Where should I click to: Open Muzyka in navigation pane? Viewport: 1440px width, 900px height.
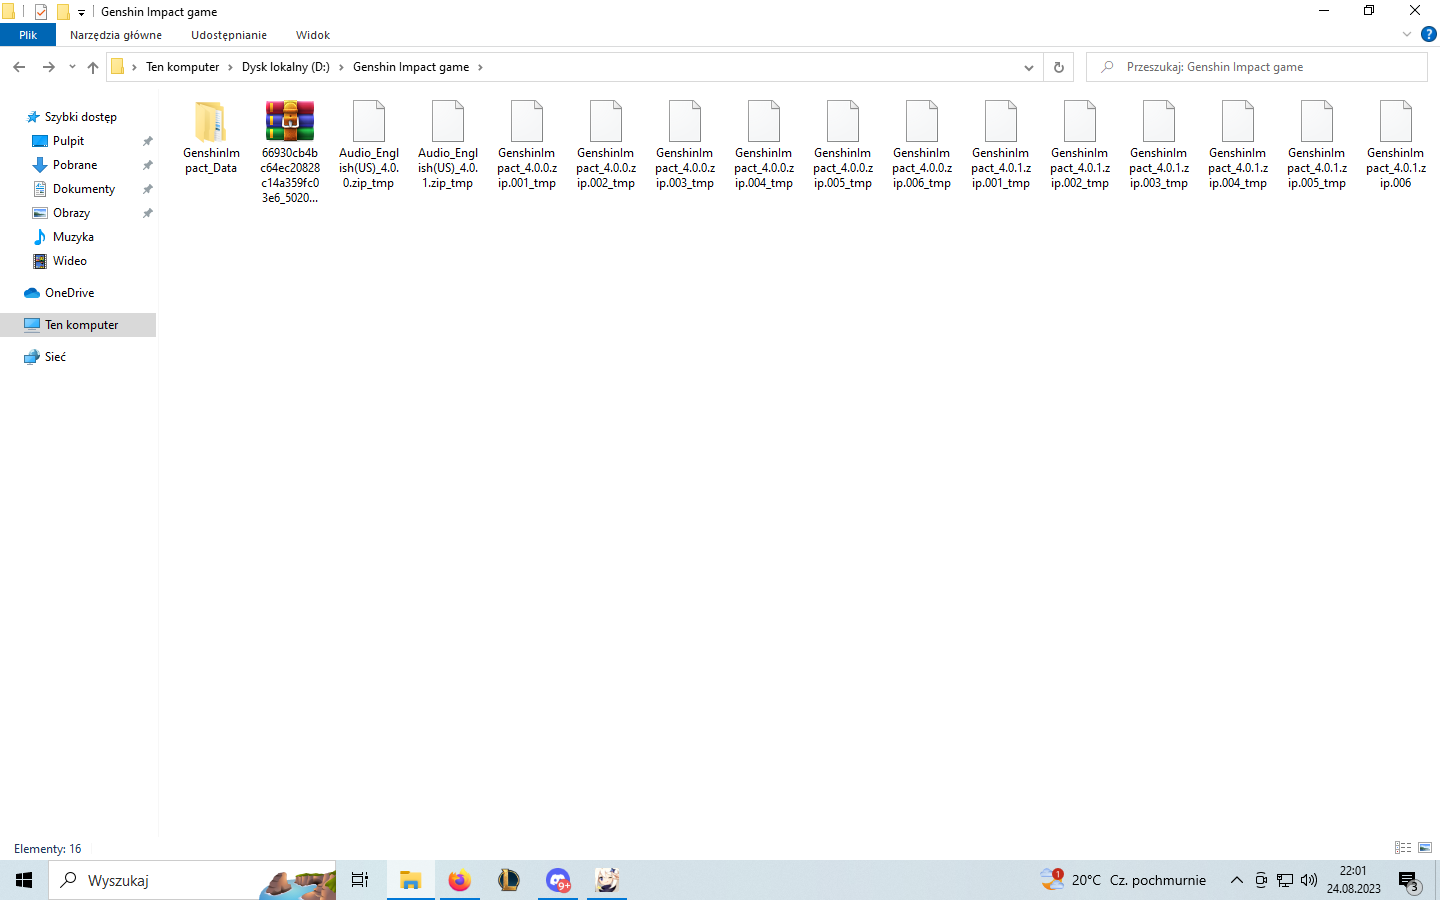click(73, 237)
